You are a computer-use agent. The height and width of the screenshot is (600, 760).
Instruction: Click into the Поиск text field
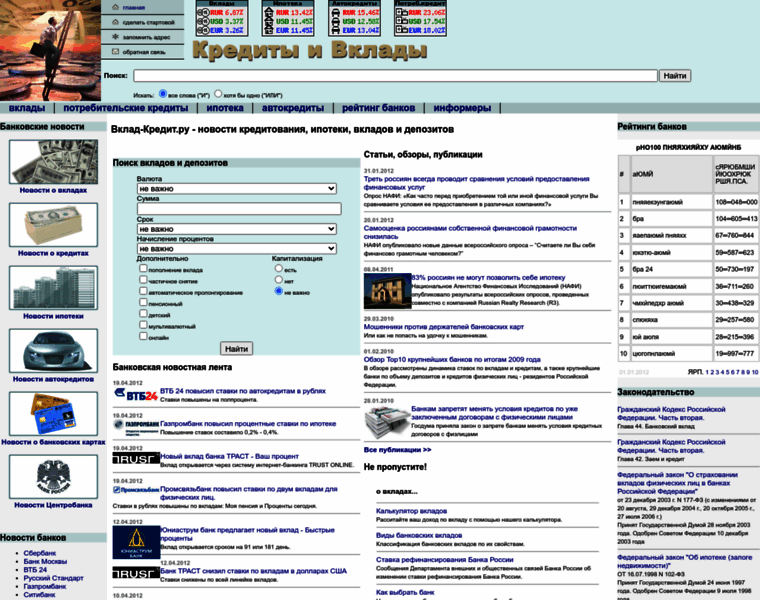point(396,76)
